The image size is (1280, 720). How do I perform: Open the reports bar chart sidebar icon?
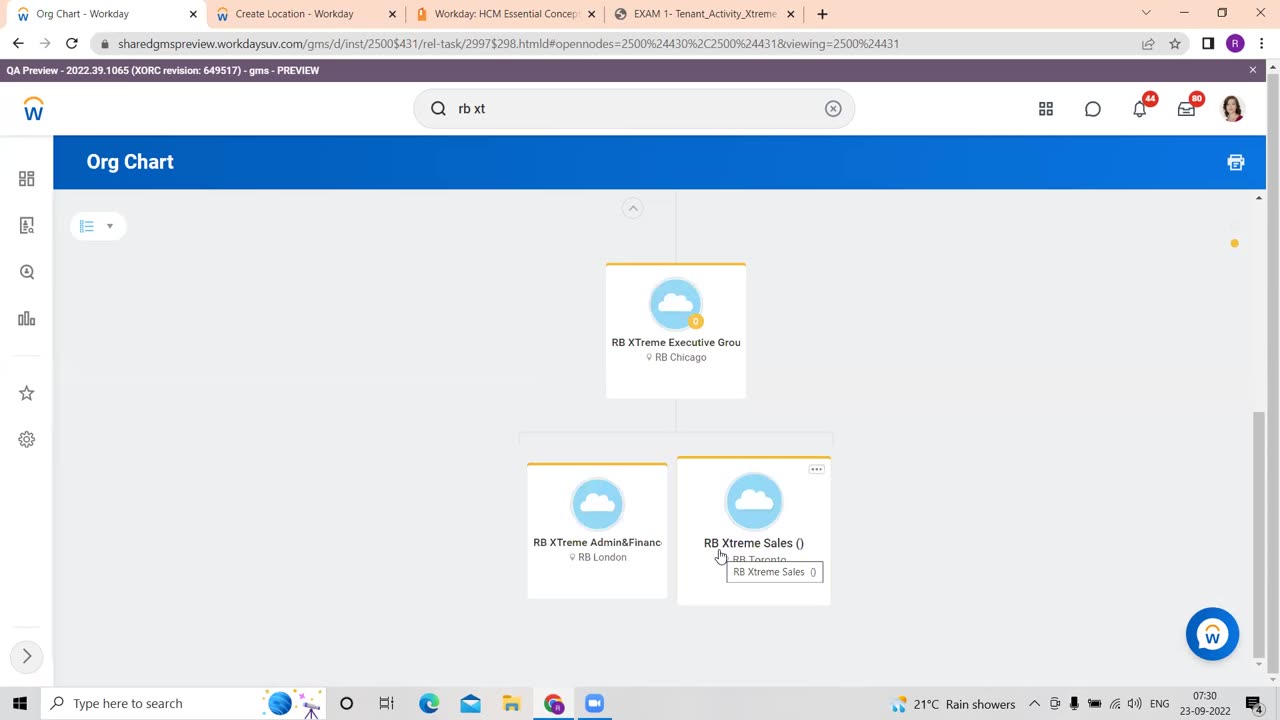27,319
